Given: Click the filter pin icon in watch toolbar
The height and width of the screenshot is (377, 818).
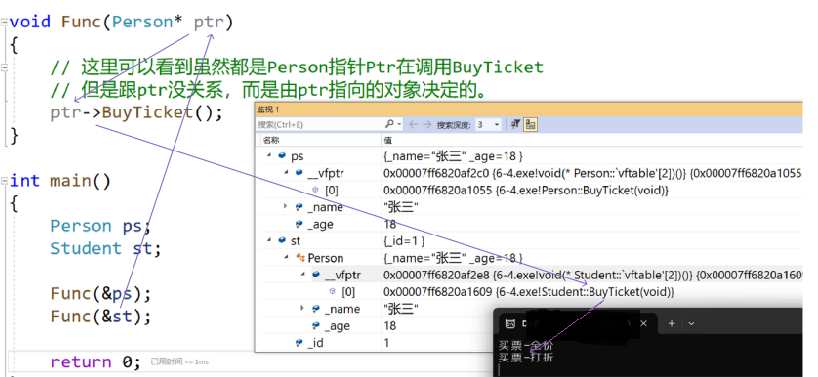Looking at the screenshot, I should click(515, 125).
